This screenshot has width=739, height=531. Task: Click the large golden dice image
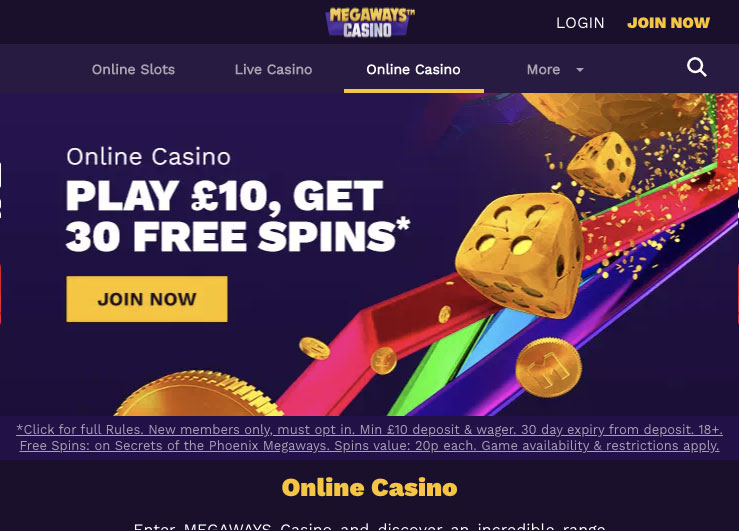519,255
